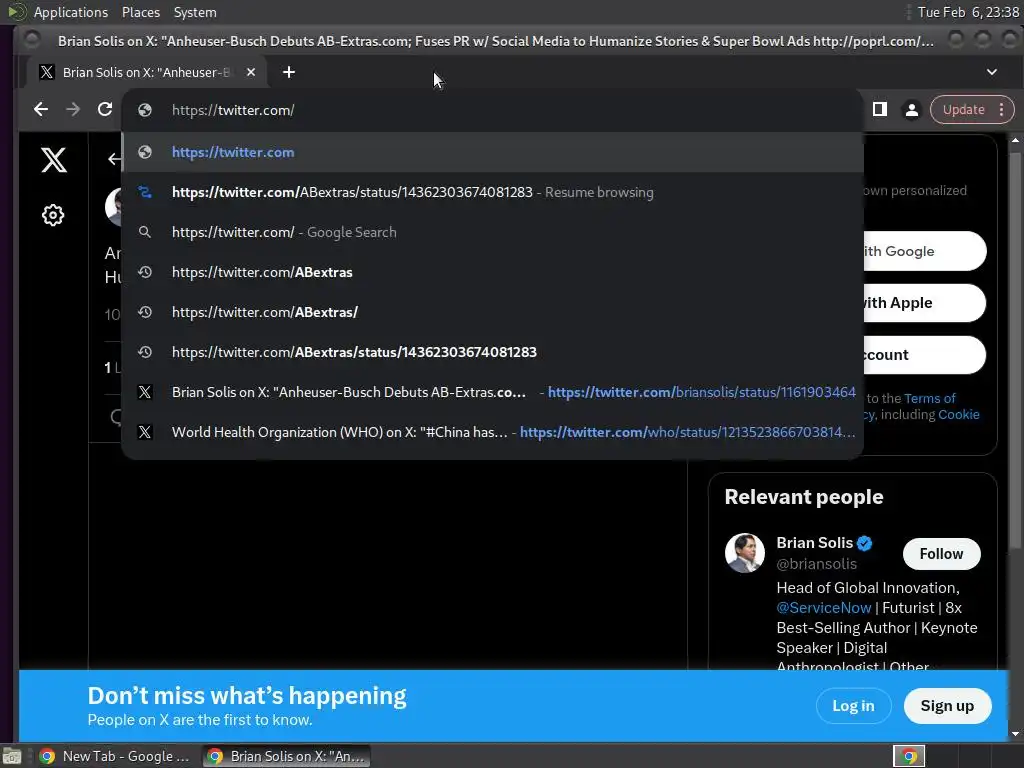Click the page vertical scrollbar

[1016, 349]
